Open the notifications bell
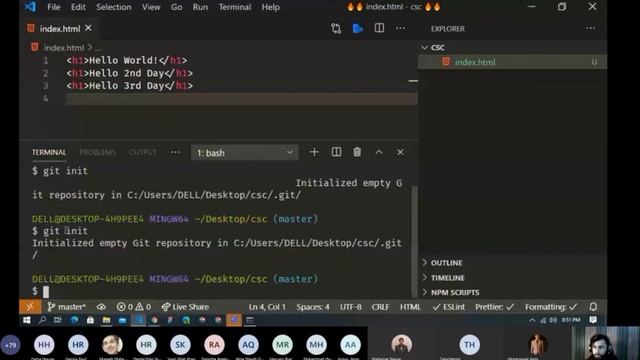This screenshot has width=640, height=360. (593, 307)
